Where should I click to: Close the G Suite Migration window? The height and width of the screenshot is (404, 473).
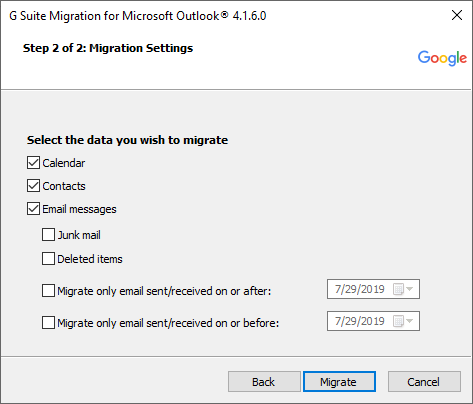(457, 15)
